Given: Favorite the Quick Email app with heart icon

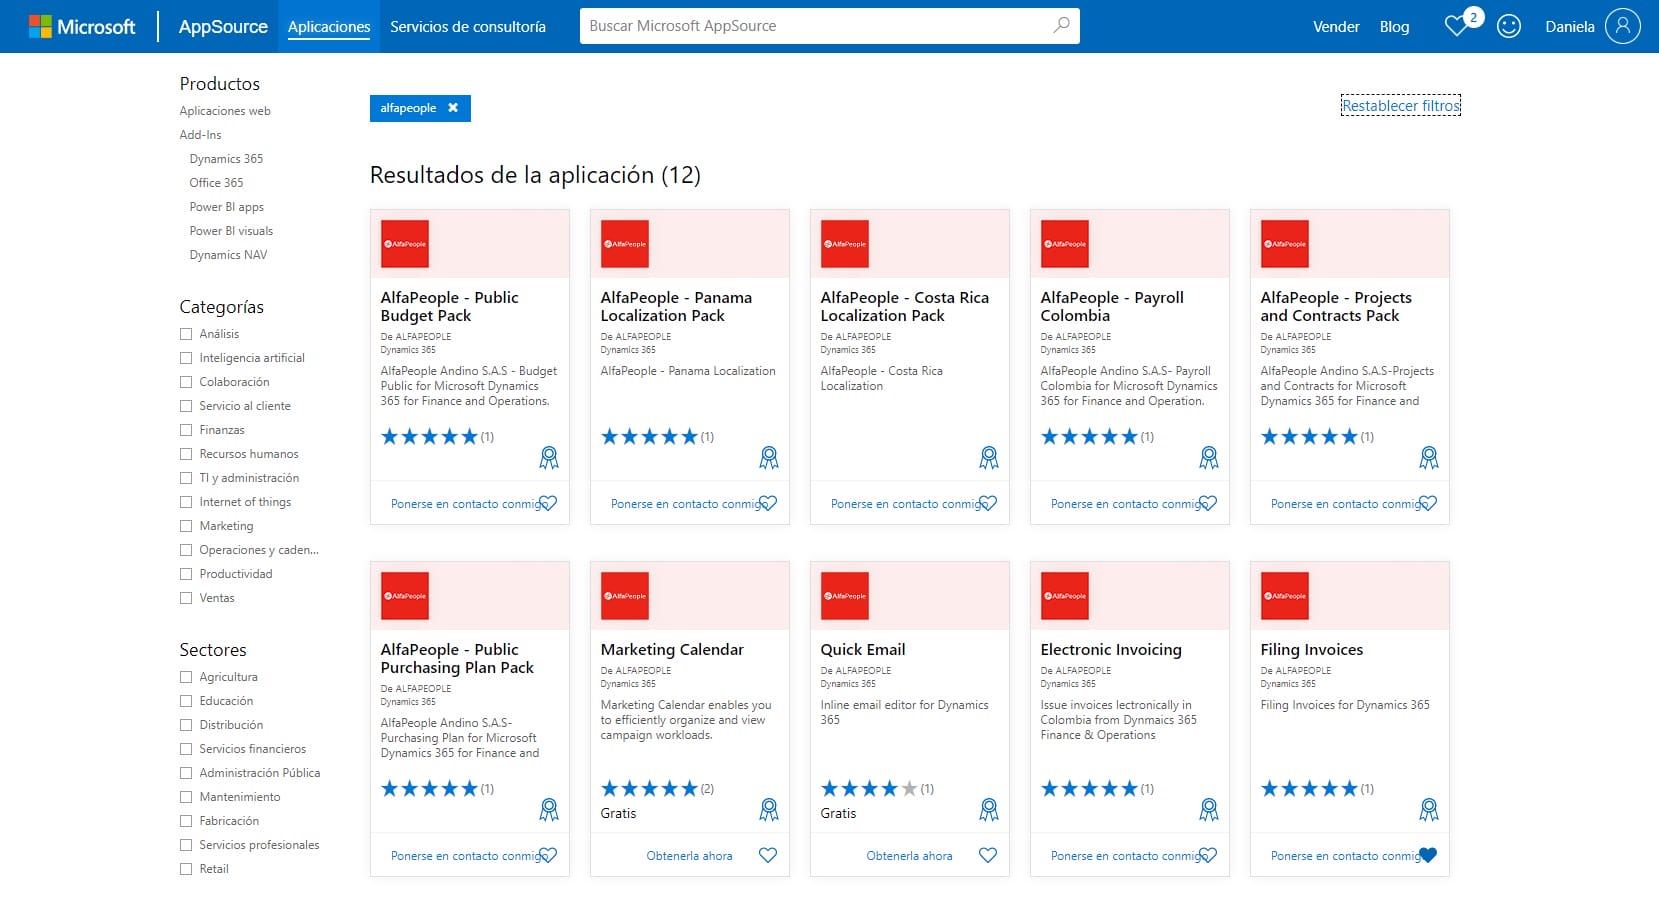Looking at the screenshot, I should 987,855.
